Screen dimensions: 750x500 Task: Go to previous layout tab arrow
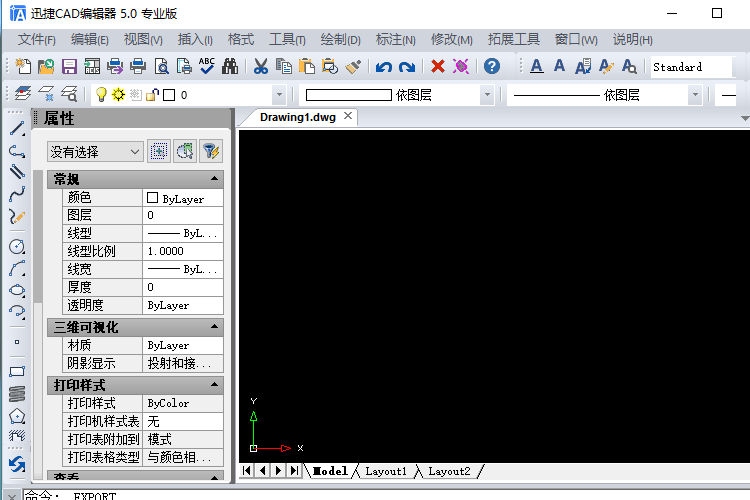(x=263, y=470)
